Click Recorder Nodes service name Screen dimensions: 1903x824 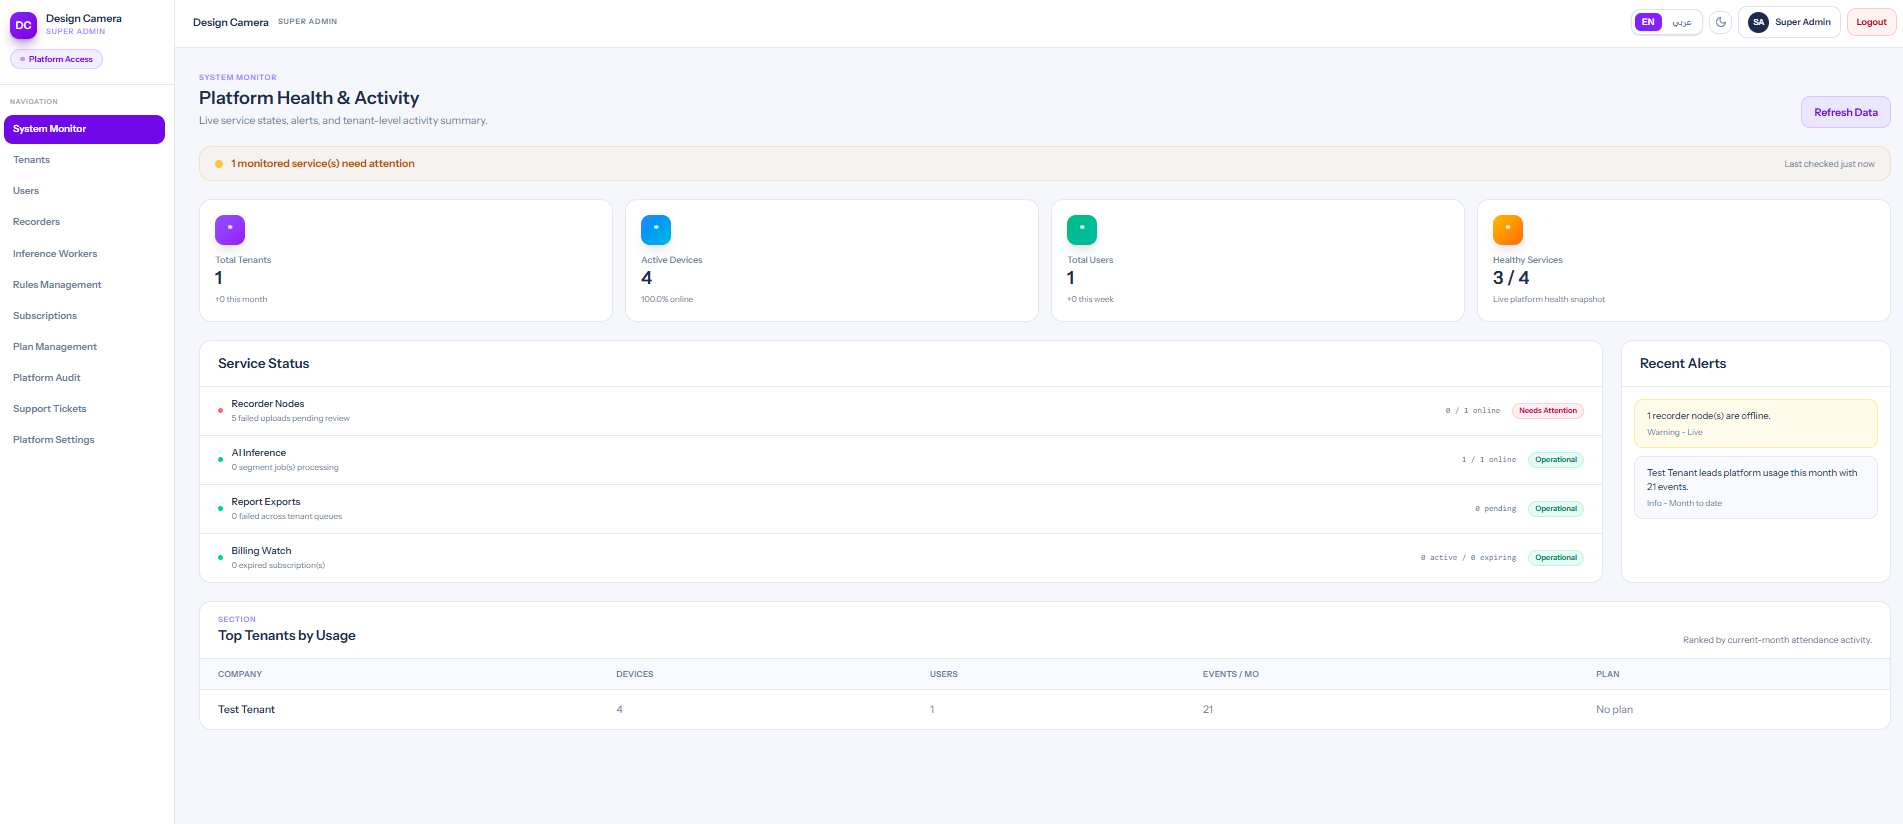point(268,404)
